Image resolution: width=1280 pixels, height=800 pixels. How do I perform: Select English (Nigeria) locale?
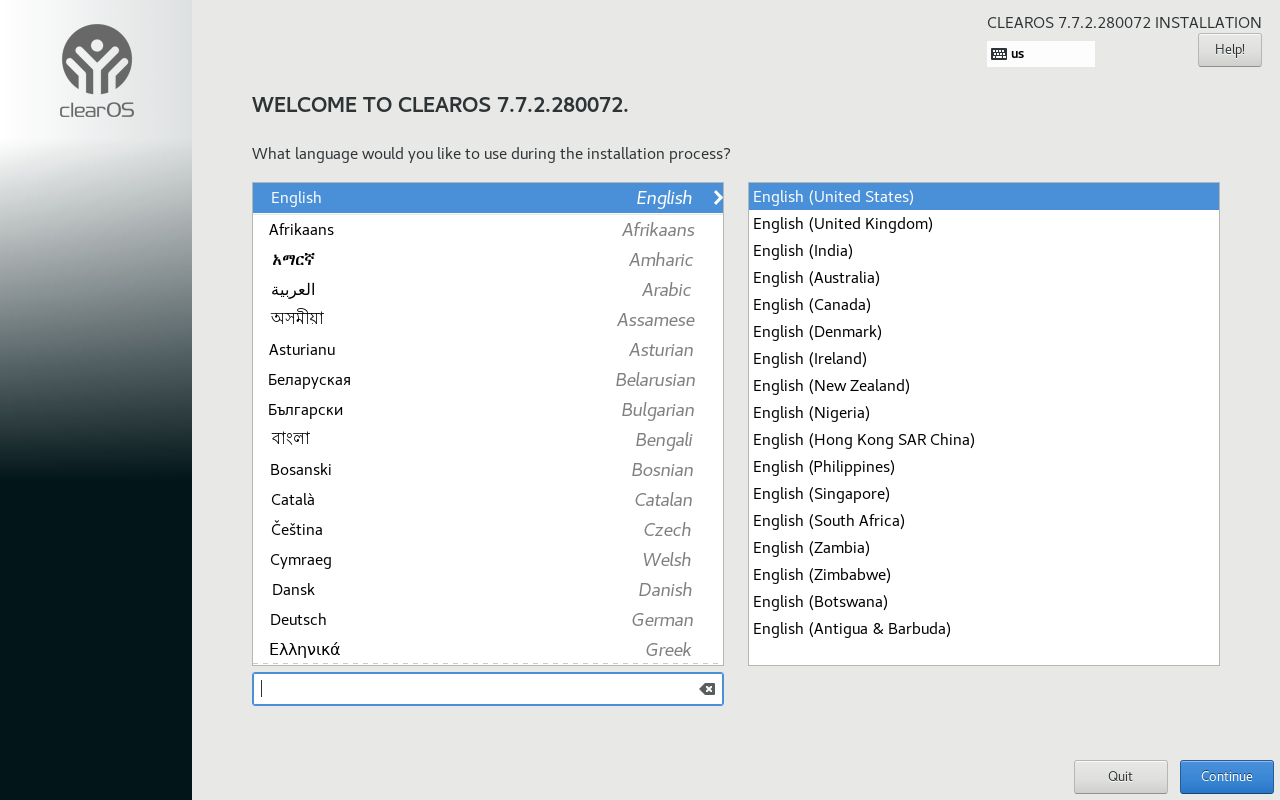[984, 413]
